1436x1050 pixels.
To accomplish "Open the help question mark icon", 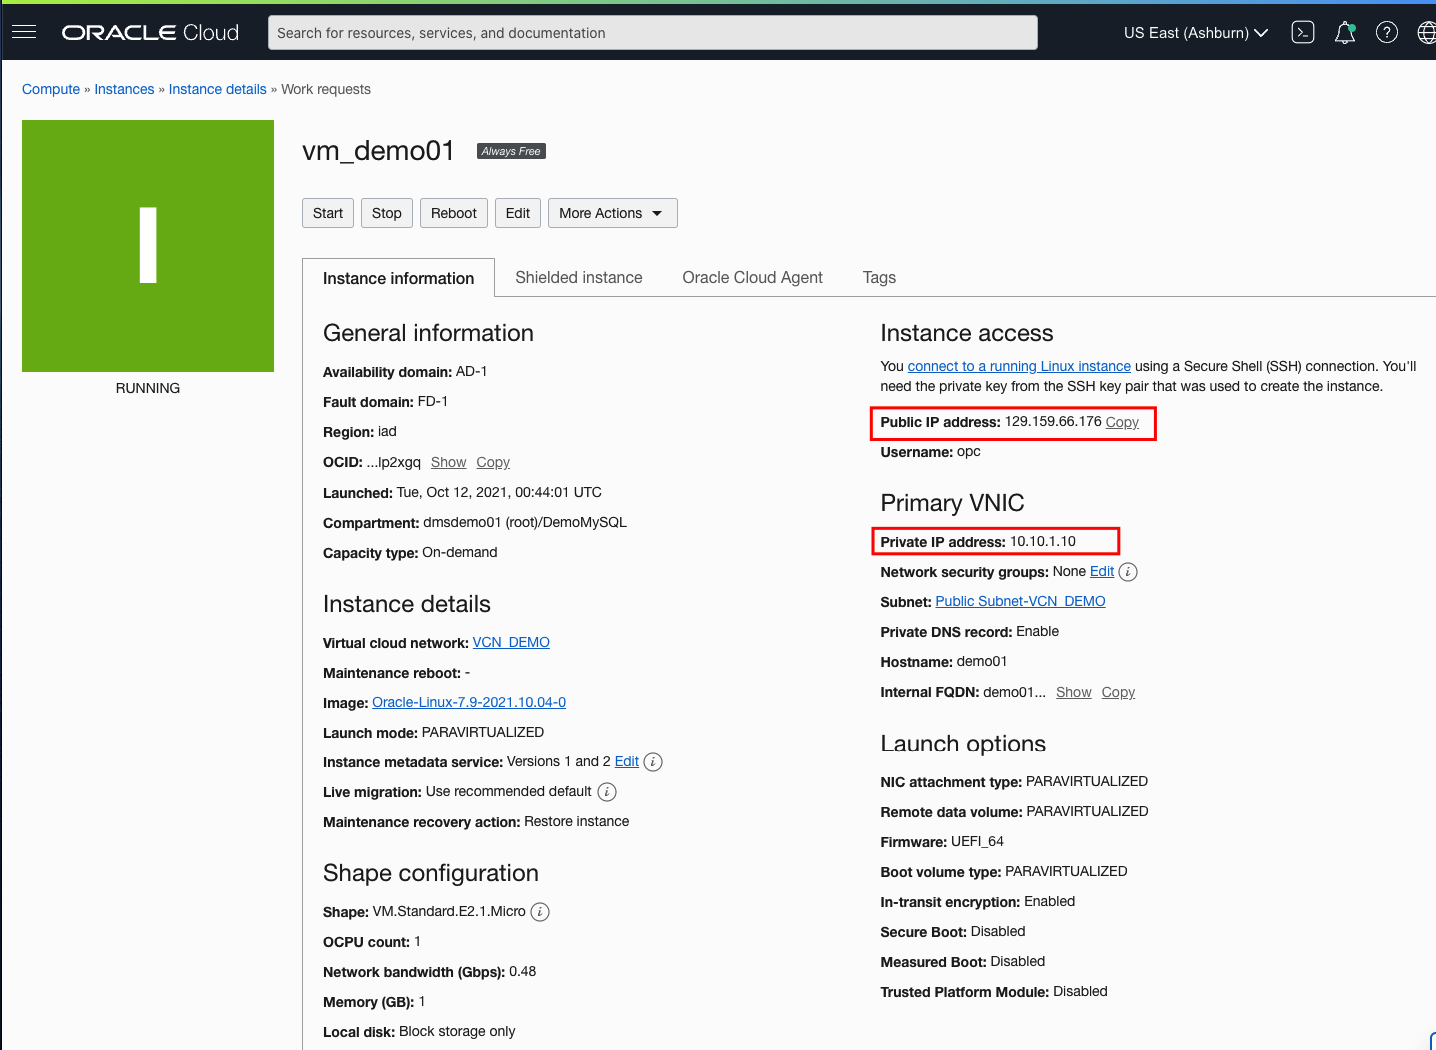I will [1387, 32].
